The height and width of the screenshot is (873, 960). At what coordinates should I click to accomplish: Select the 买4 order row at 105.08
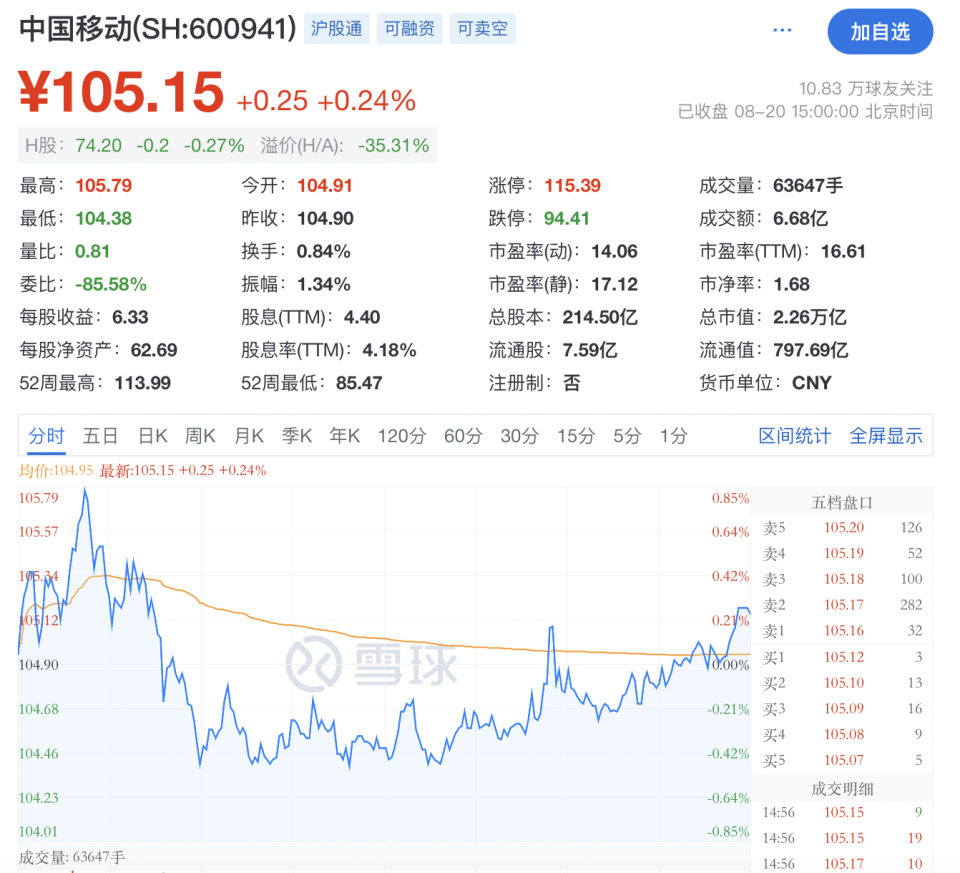(842, 734)
